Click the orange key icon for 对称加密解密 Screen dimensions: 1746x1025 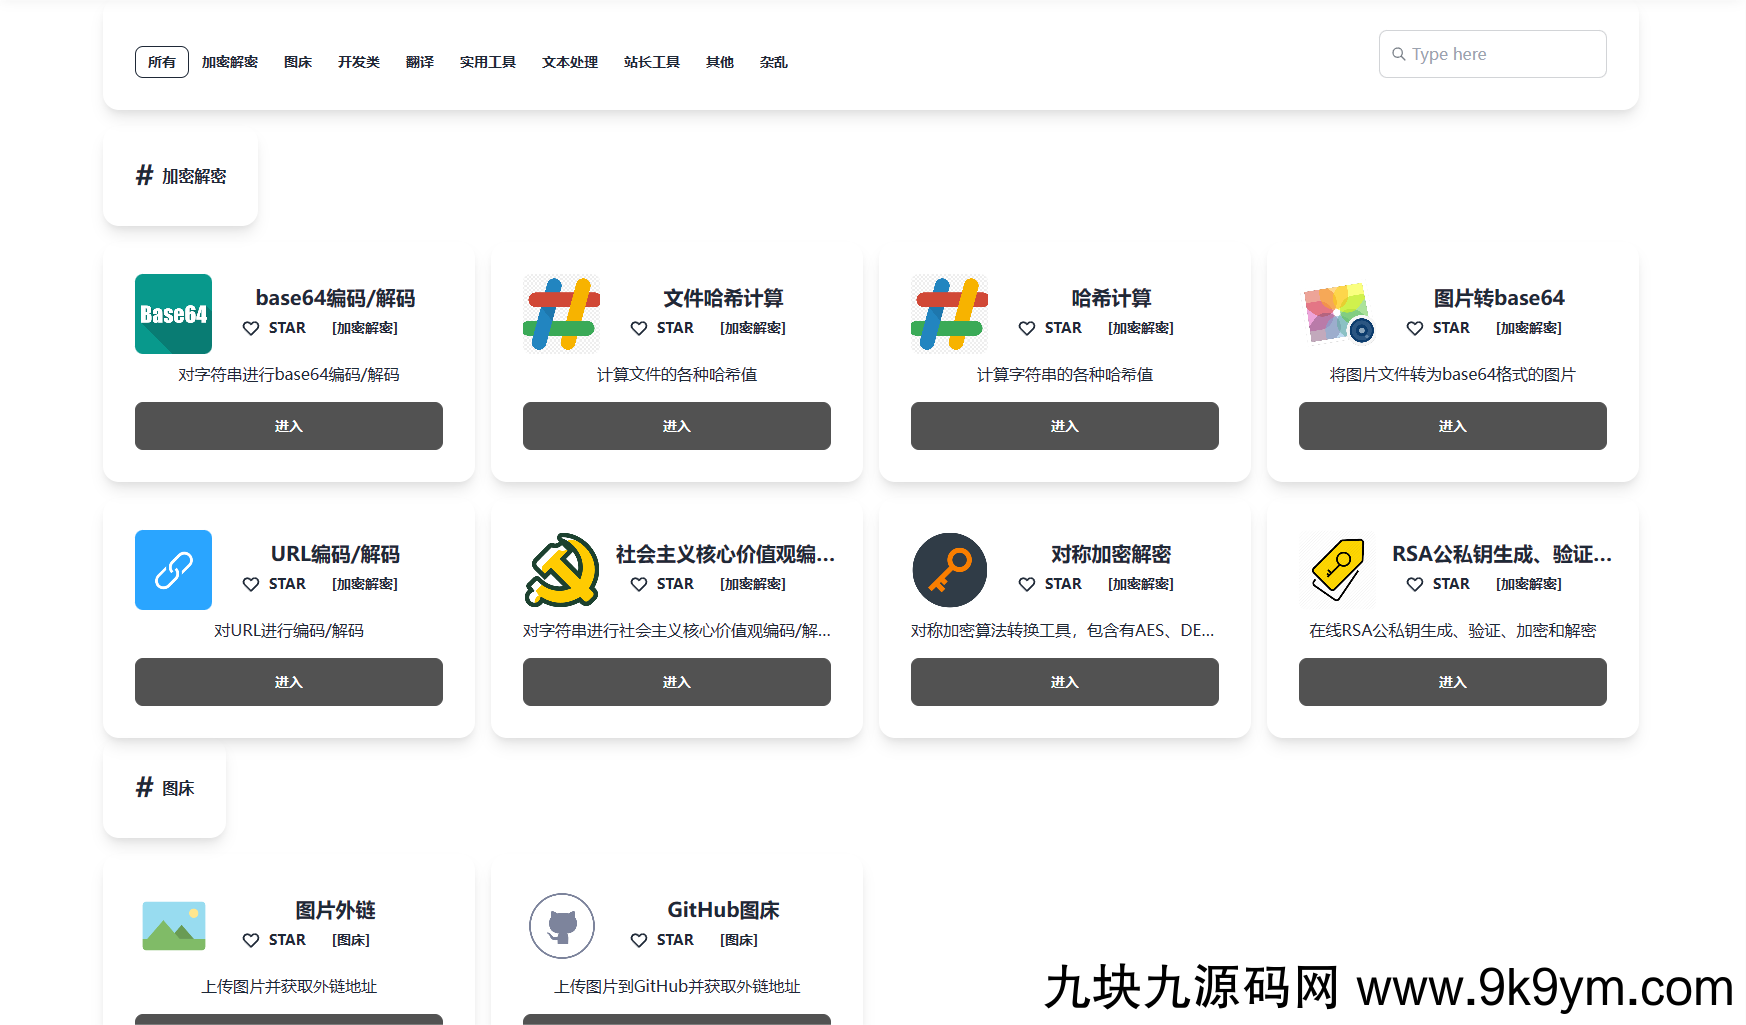pyautogui.click(x=949, y=570)
